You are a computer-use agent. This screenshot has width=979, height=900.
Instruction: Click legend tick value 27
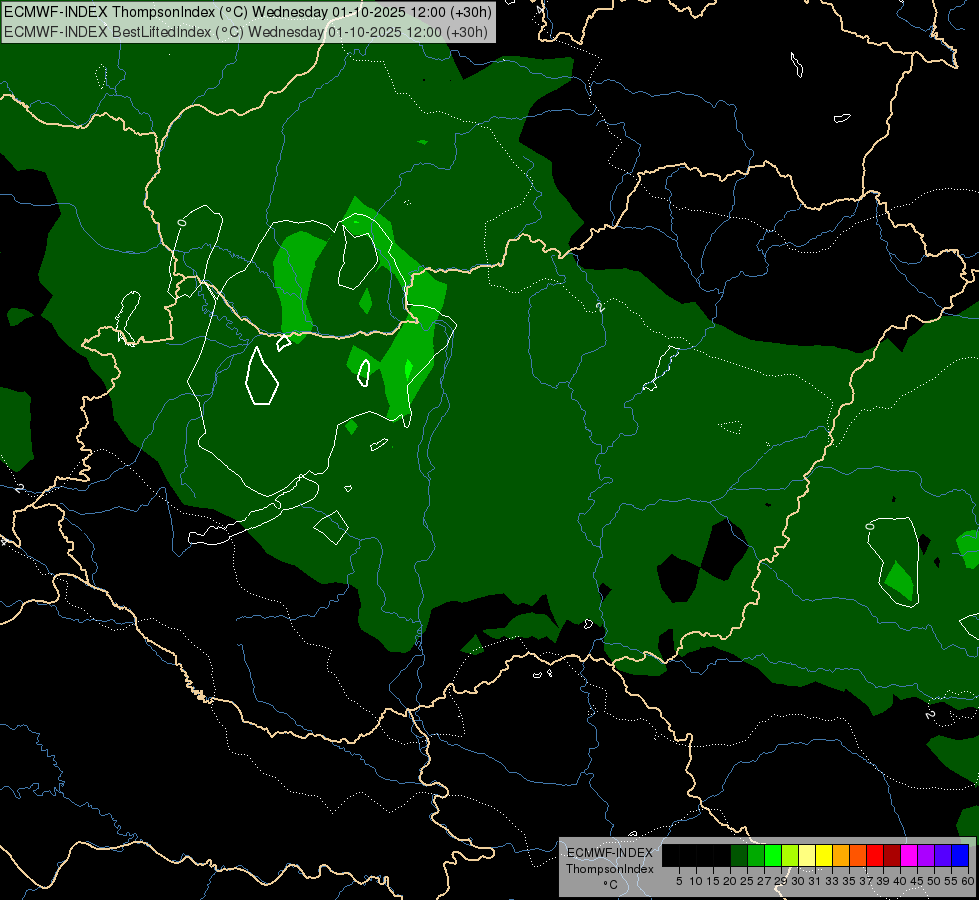[764, 881]
